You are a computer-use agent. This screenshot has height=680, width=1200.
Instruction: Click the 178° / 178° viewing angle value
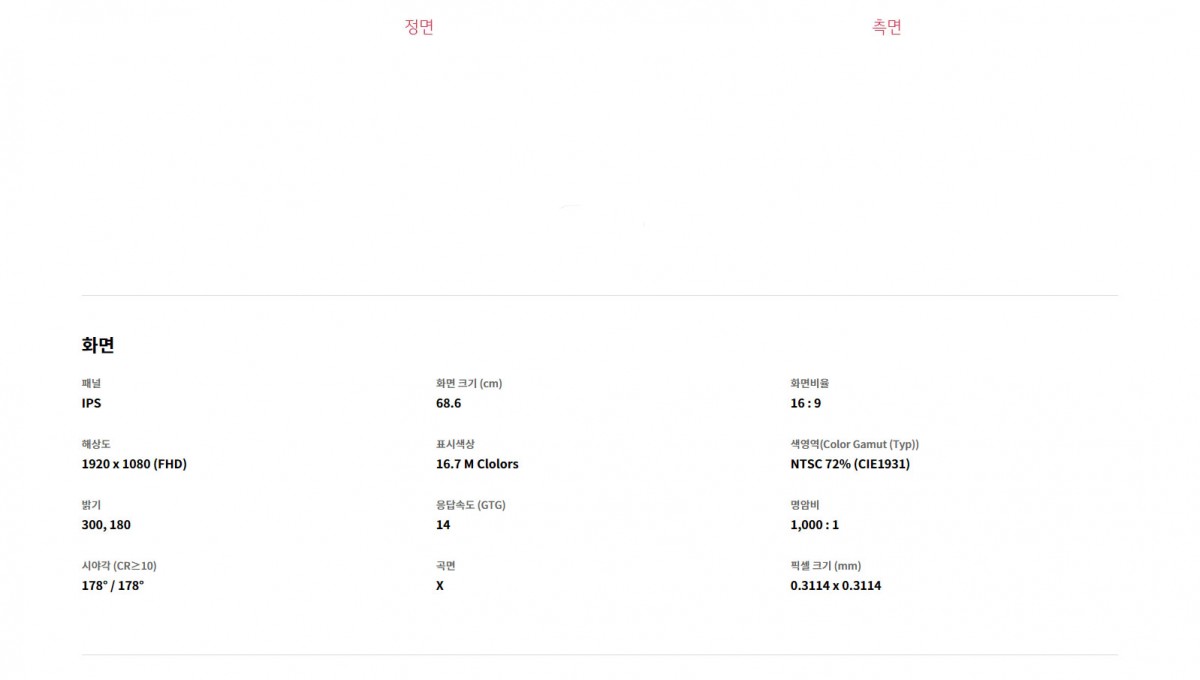pos(112,585)
